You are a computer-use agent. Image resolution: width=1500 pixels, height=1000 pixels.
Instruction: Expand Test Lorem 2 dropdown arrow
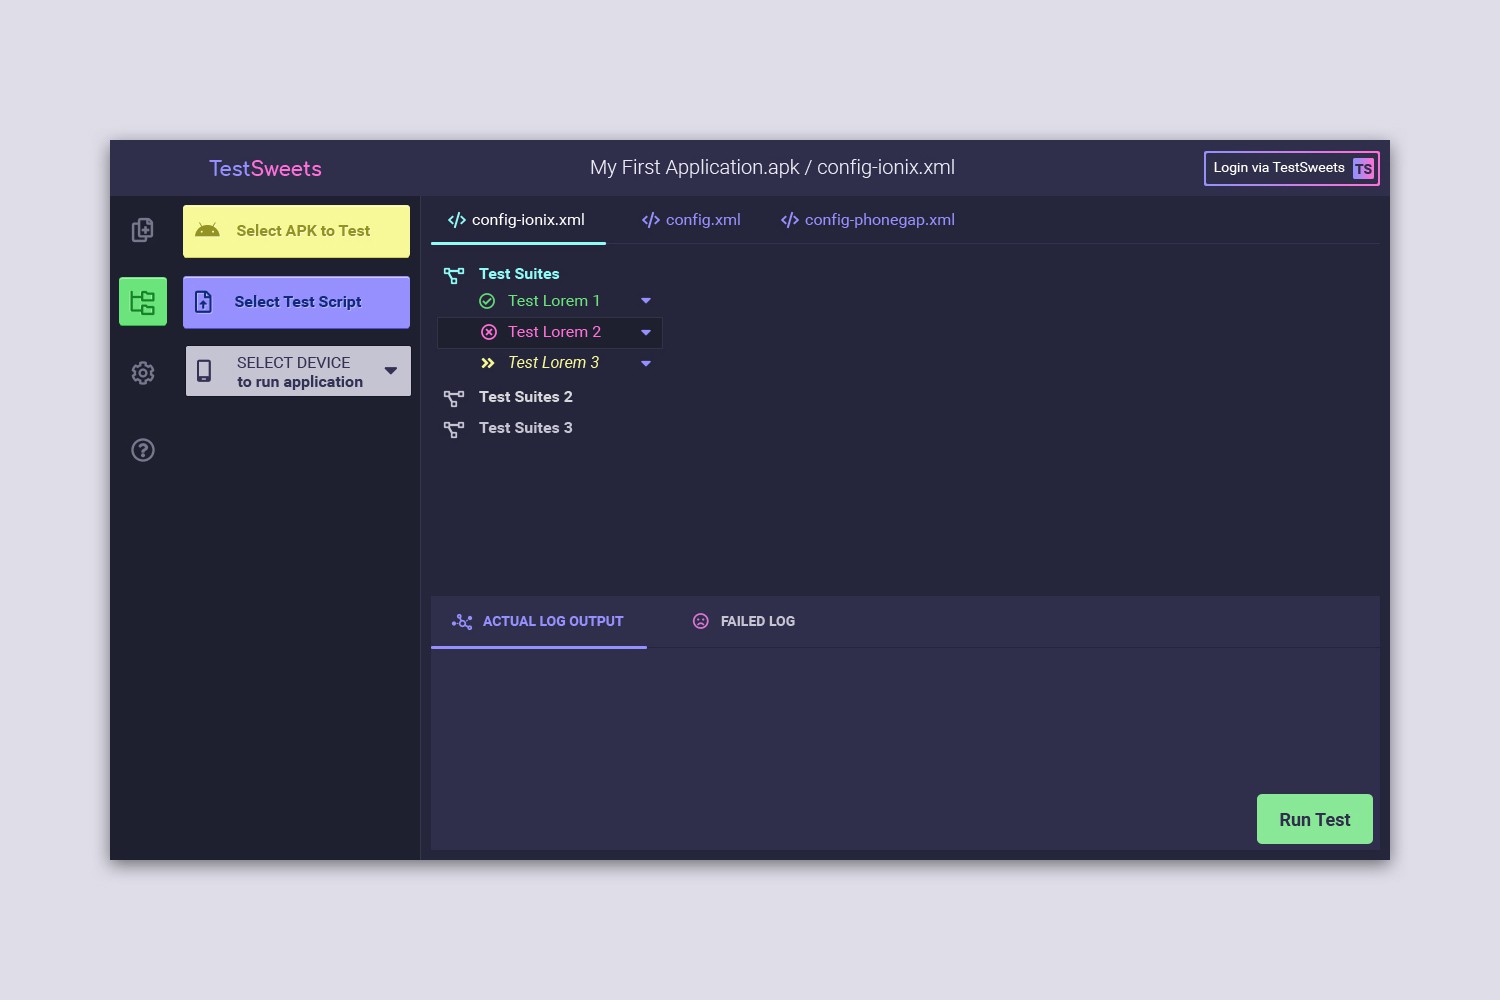tap(646, 332)
